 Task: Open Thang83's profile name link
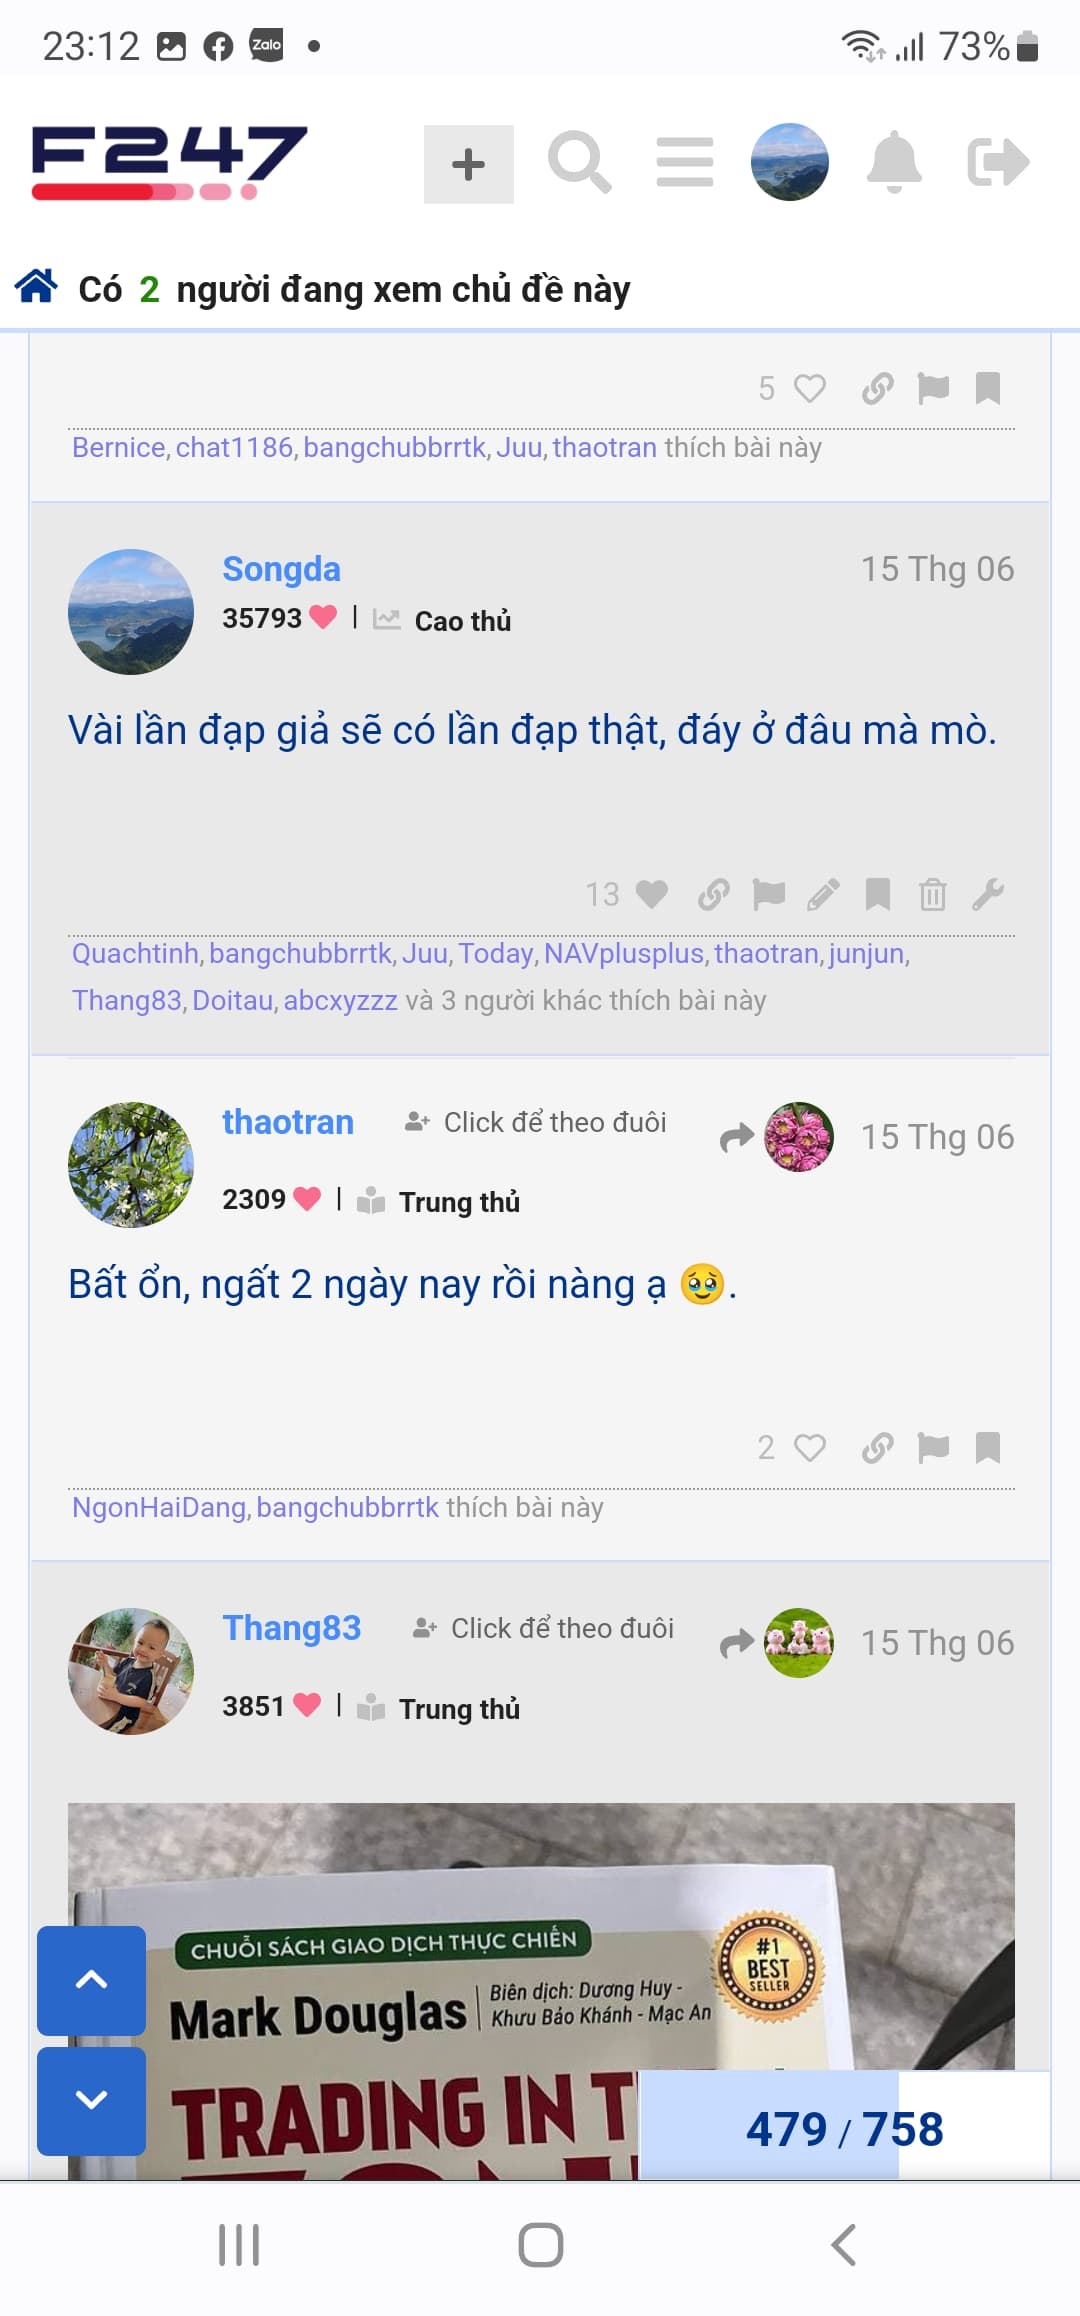point(292,1628)
